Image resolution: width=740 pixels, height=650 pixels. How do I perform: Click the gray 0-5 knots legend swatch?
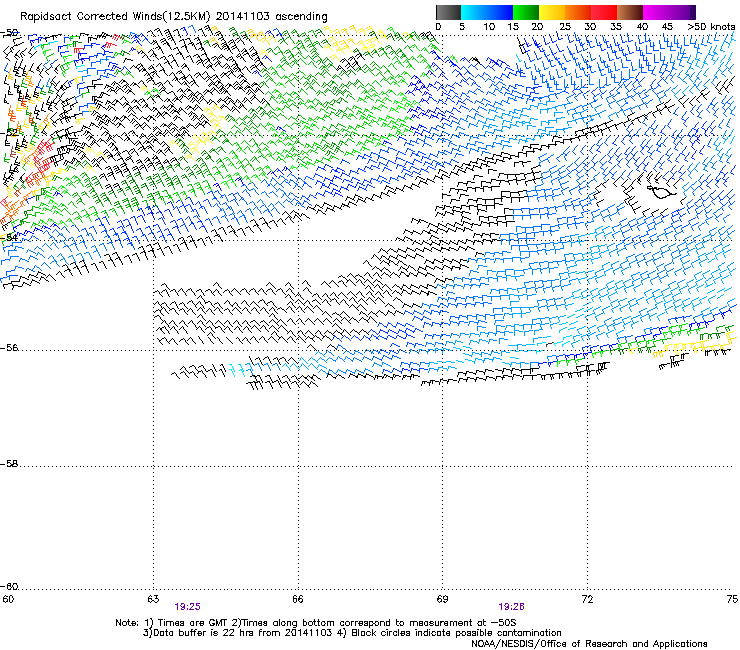click(448, 12)
